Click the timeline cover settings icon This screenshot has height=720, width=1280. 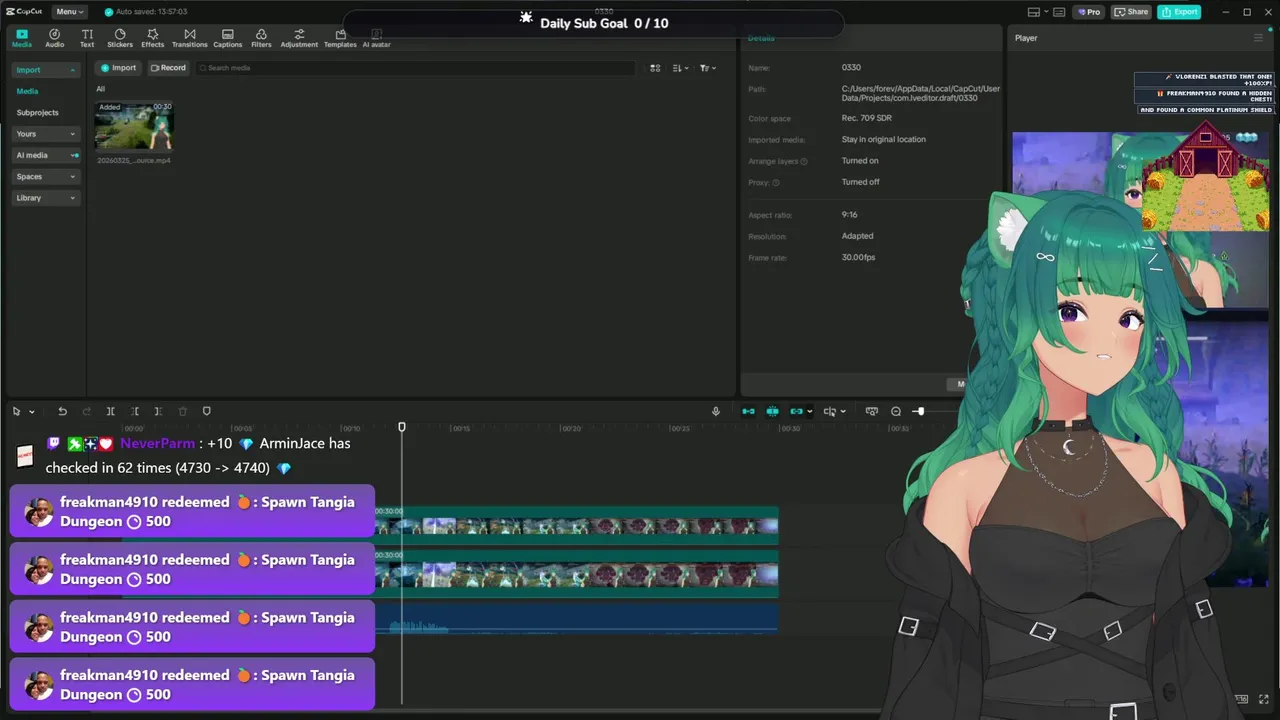871,411
